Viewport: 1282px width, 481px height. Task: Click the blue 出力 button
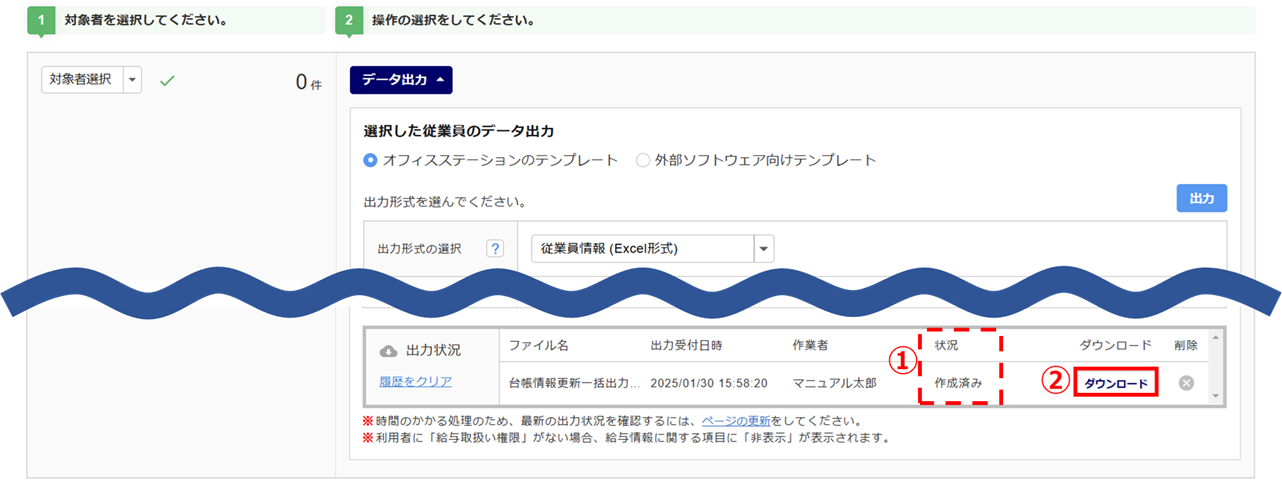point(1201,199)
